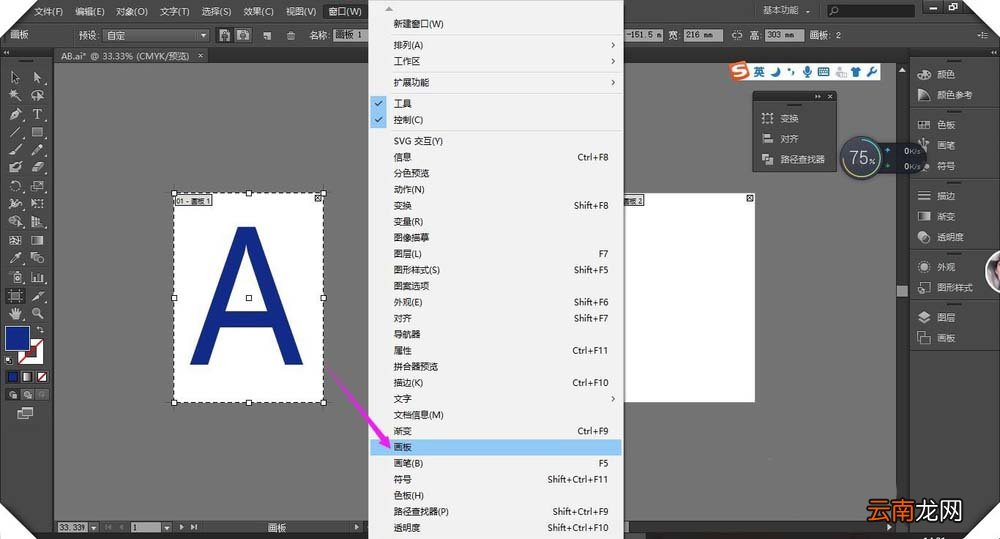Select the Rotate tool
The width and height of the screenshot is (1000, 539).
[x=15, y=186]
